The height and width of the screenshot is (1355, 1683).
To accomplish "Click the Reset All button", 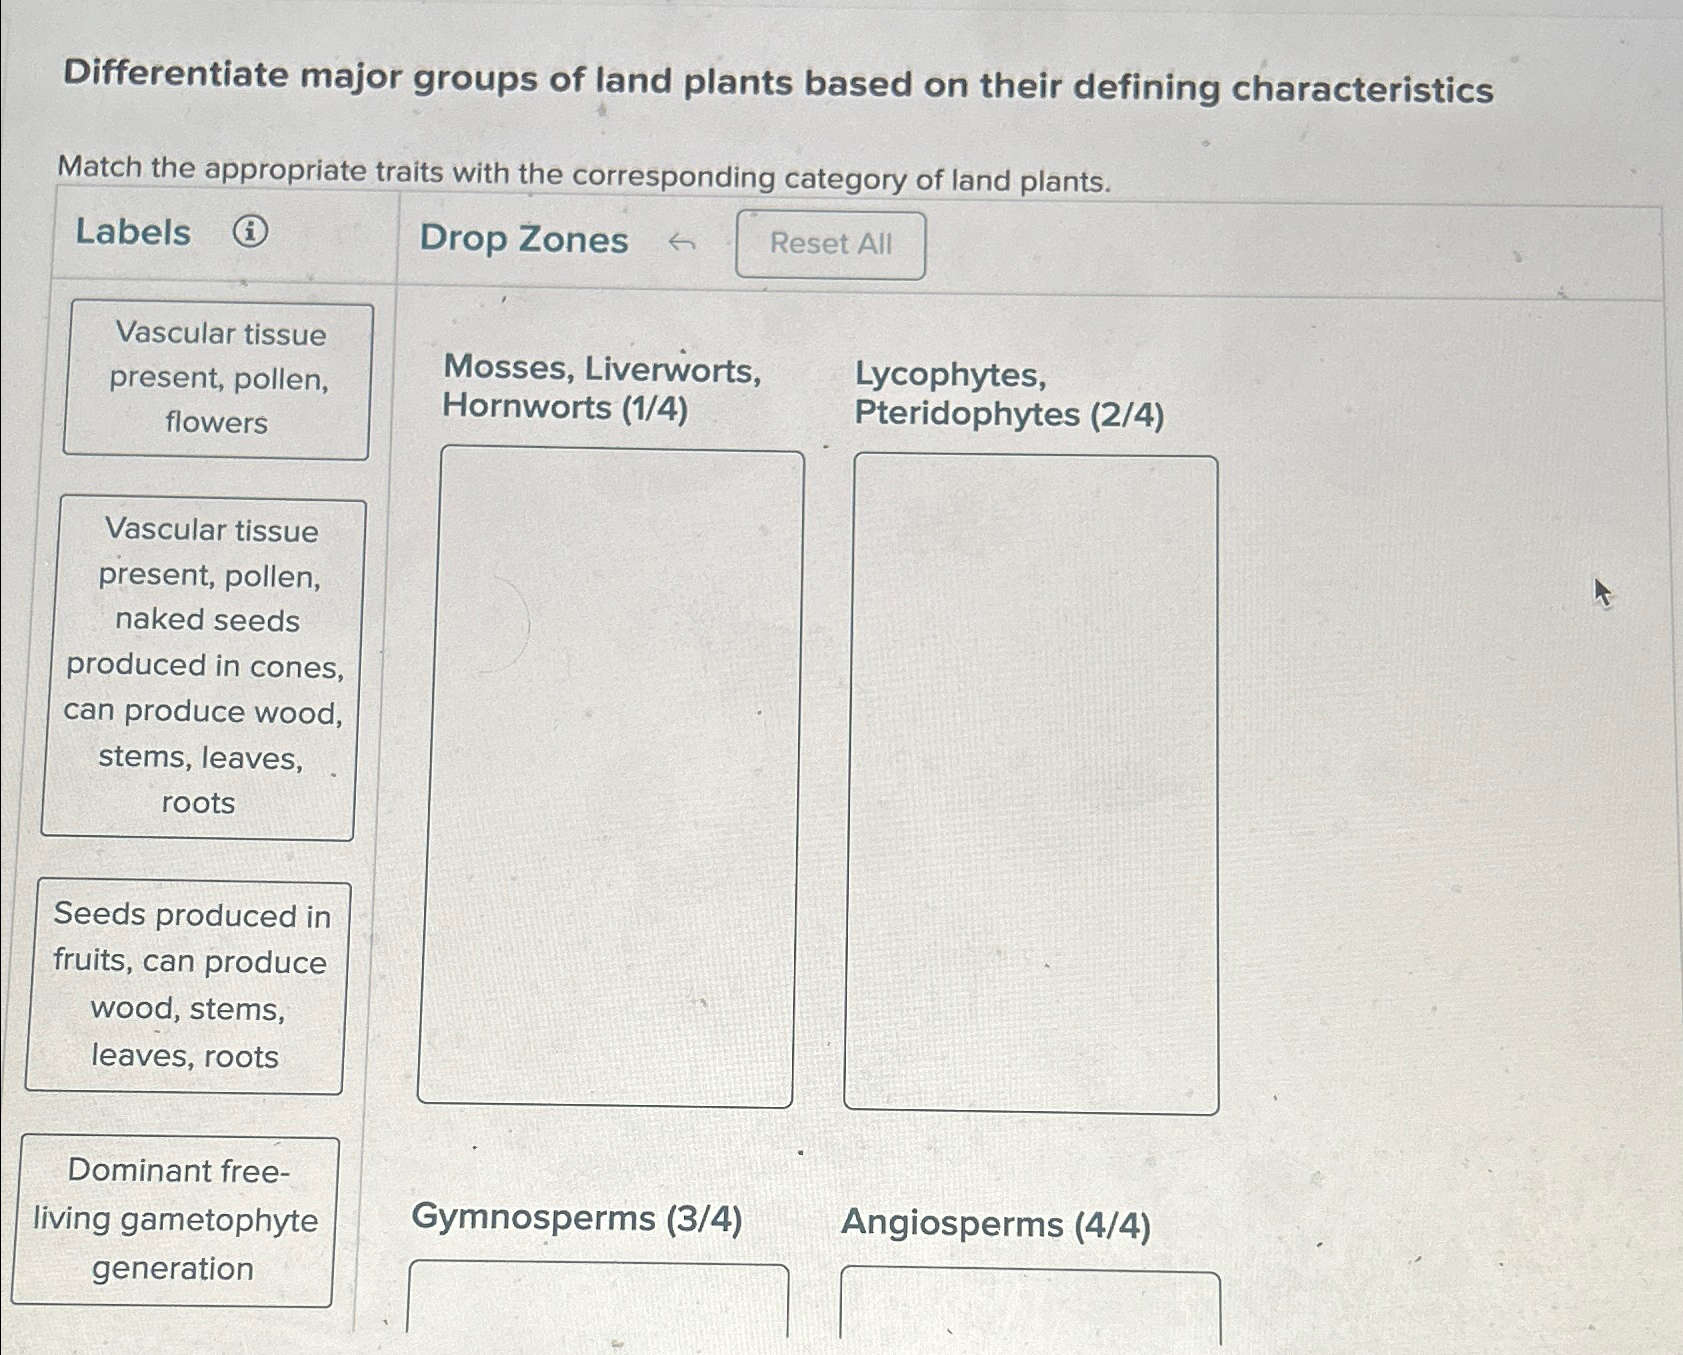I will pyautogui.click(x=830, y=243).
